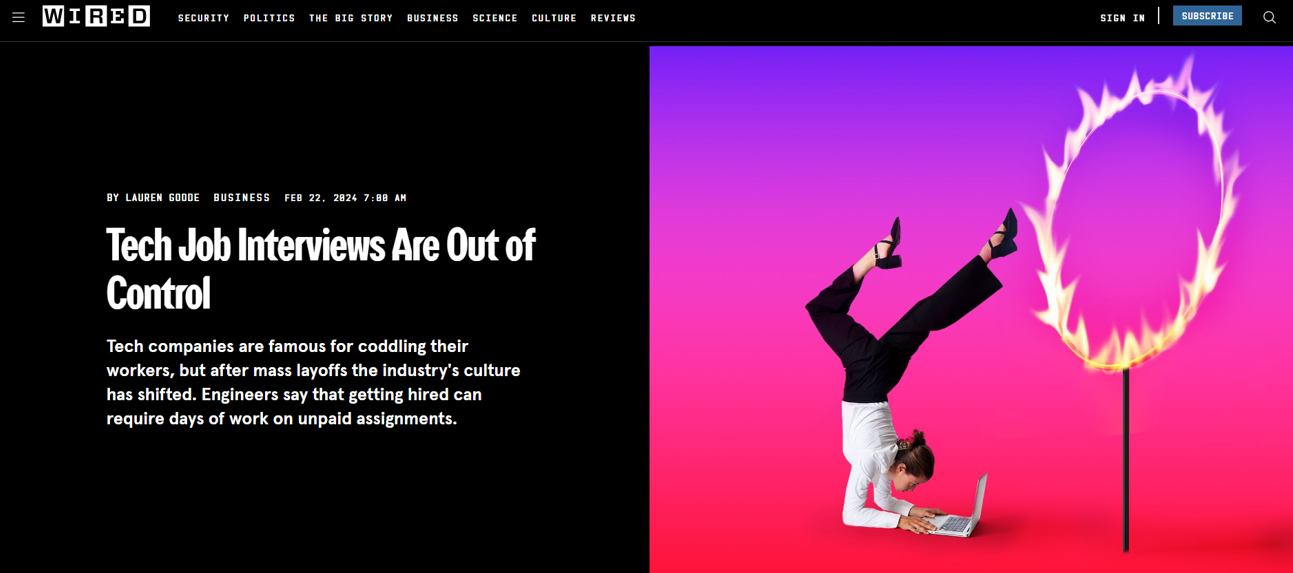Open author Lauren Goode's page
Viewport: 1293px width, 573px height.
point(162,198)
